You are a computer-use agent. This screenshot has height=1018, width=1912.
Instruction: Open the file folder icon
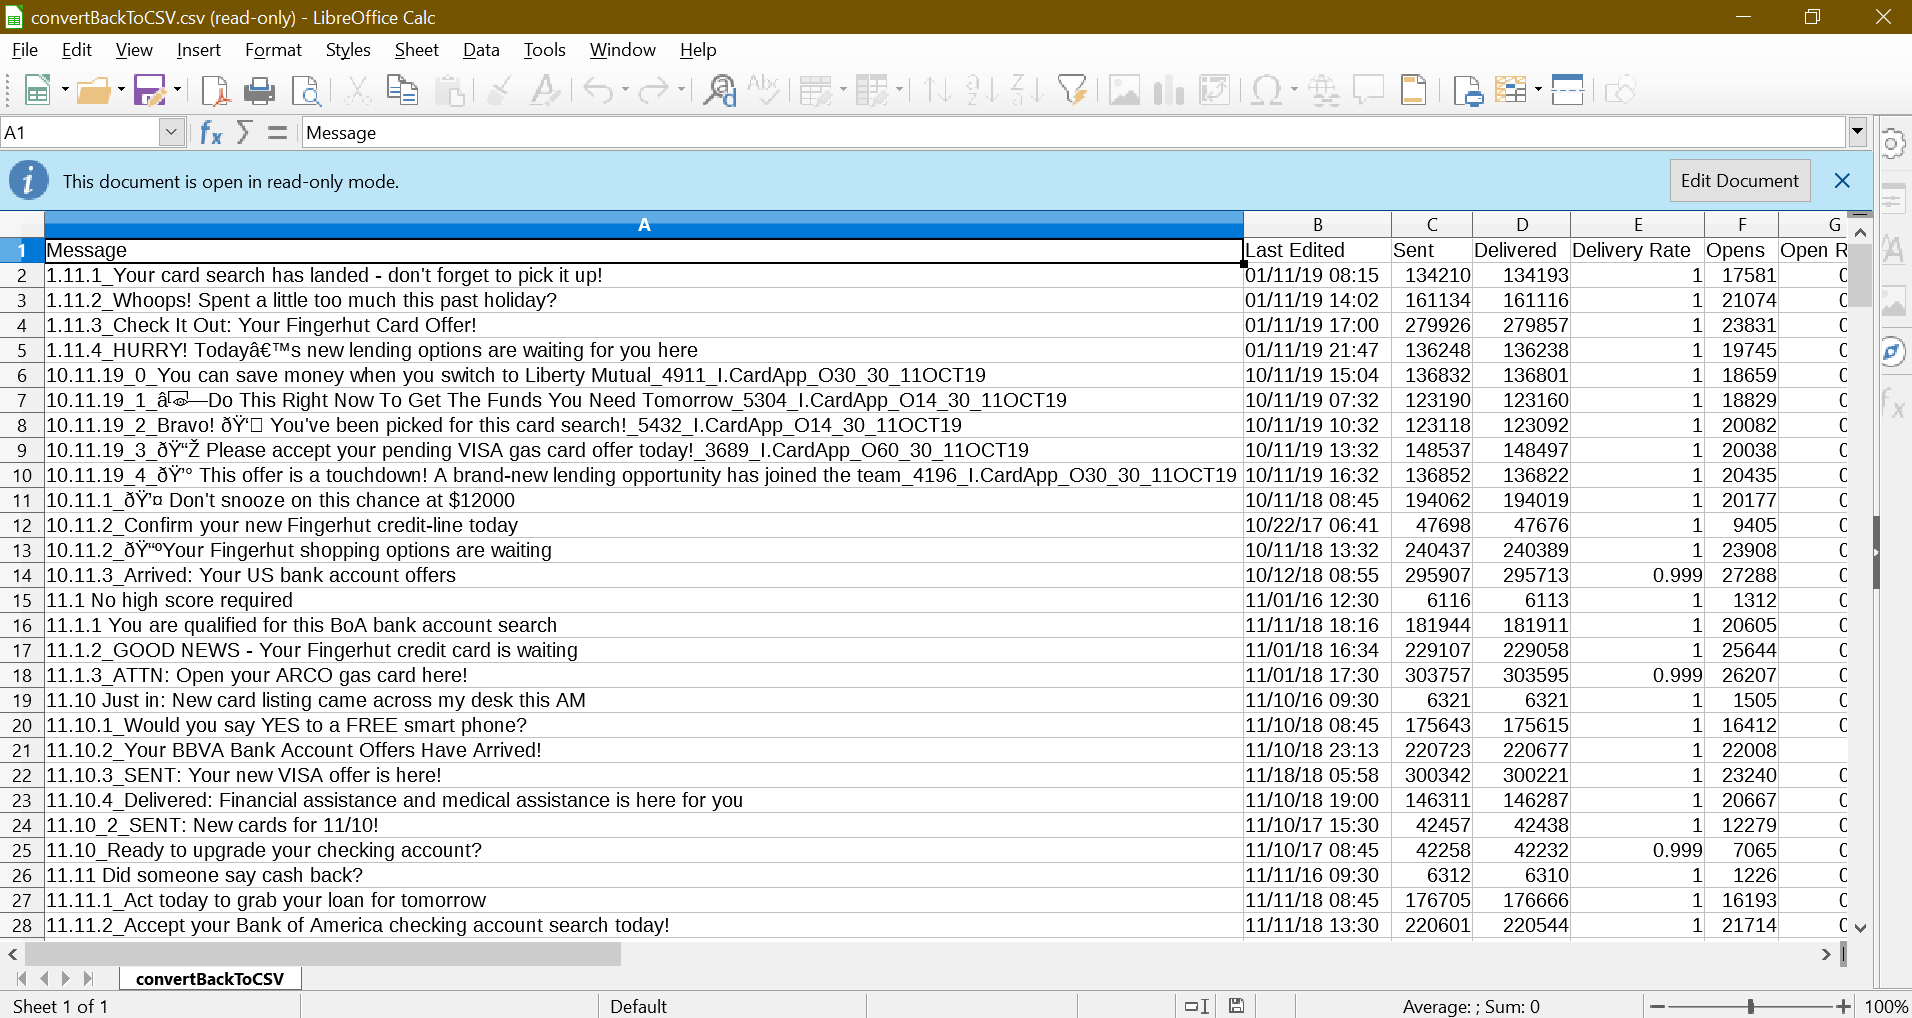(93, 91)
